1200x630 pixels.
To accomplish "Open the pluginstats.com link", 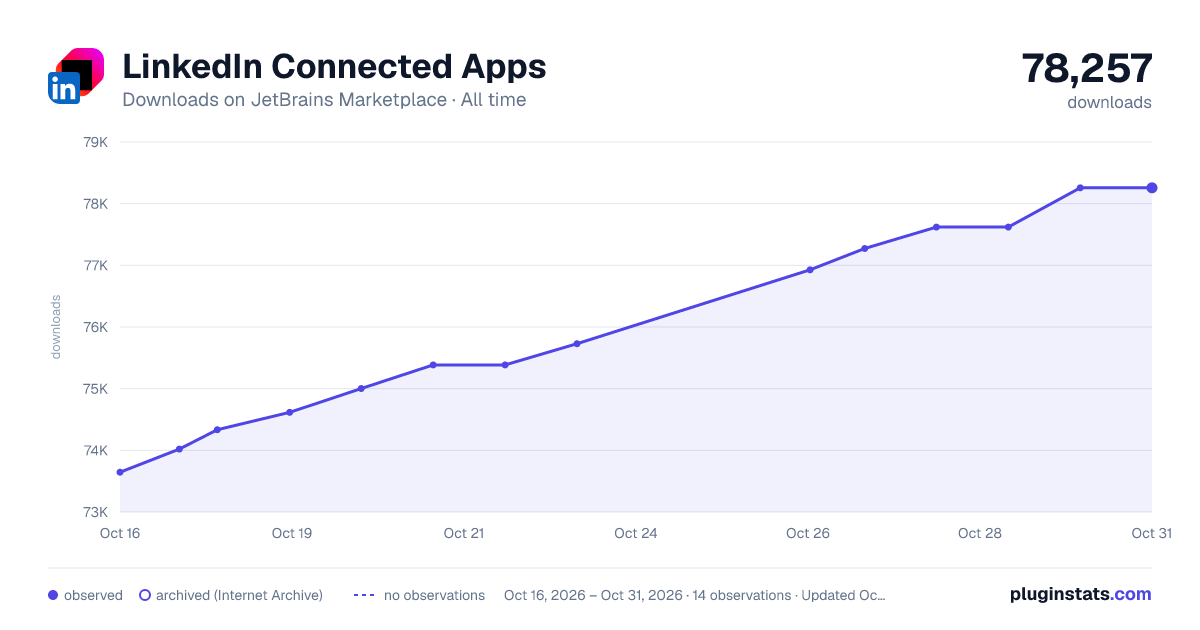I will click(1081, 594).
